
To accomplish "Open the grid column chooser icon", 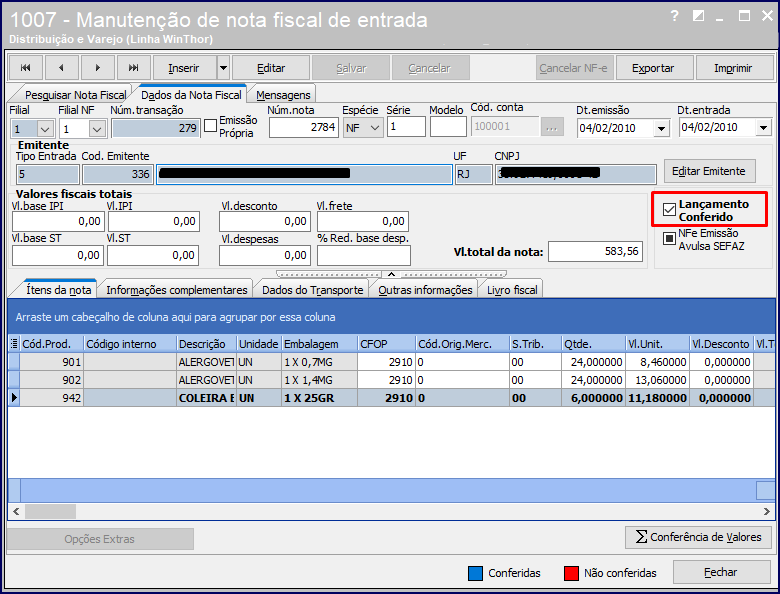I will tap(14, 344).
